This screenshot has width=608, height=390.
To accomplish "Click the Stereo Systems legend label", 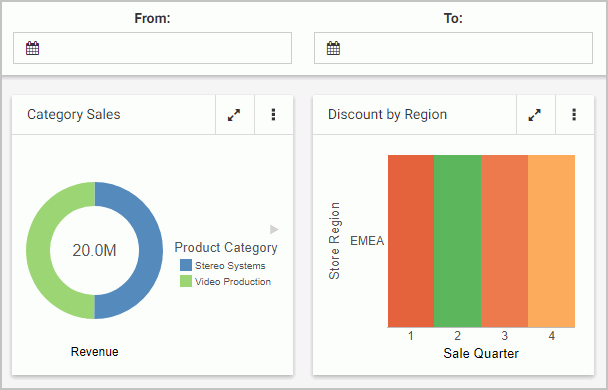I will [230, 266].
